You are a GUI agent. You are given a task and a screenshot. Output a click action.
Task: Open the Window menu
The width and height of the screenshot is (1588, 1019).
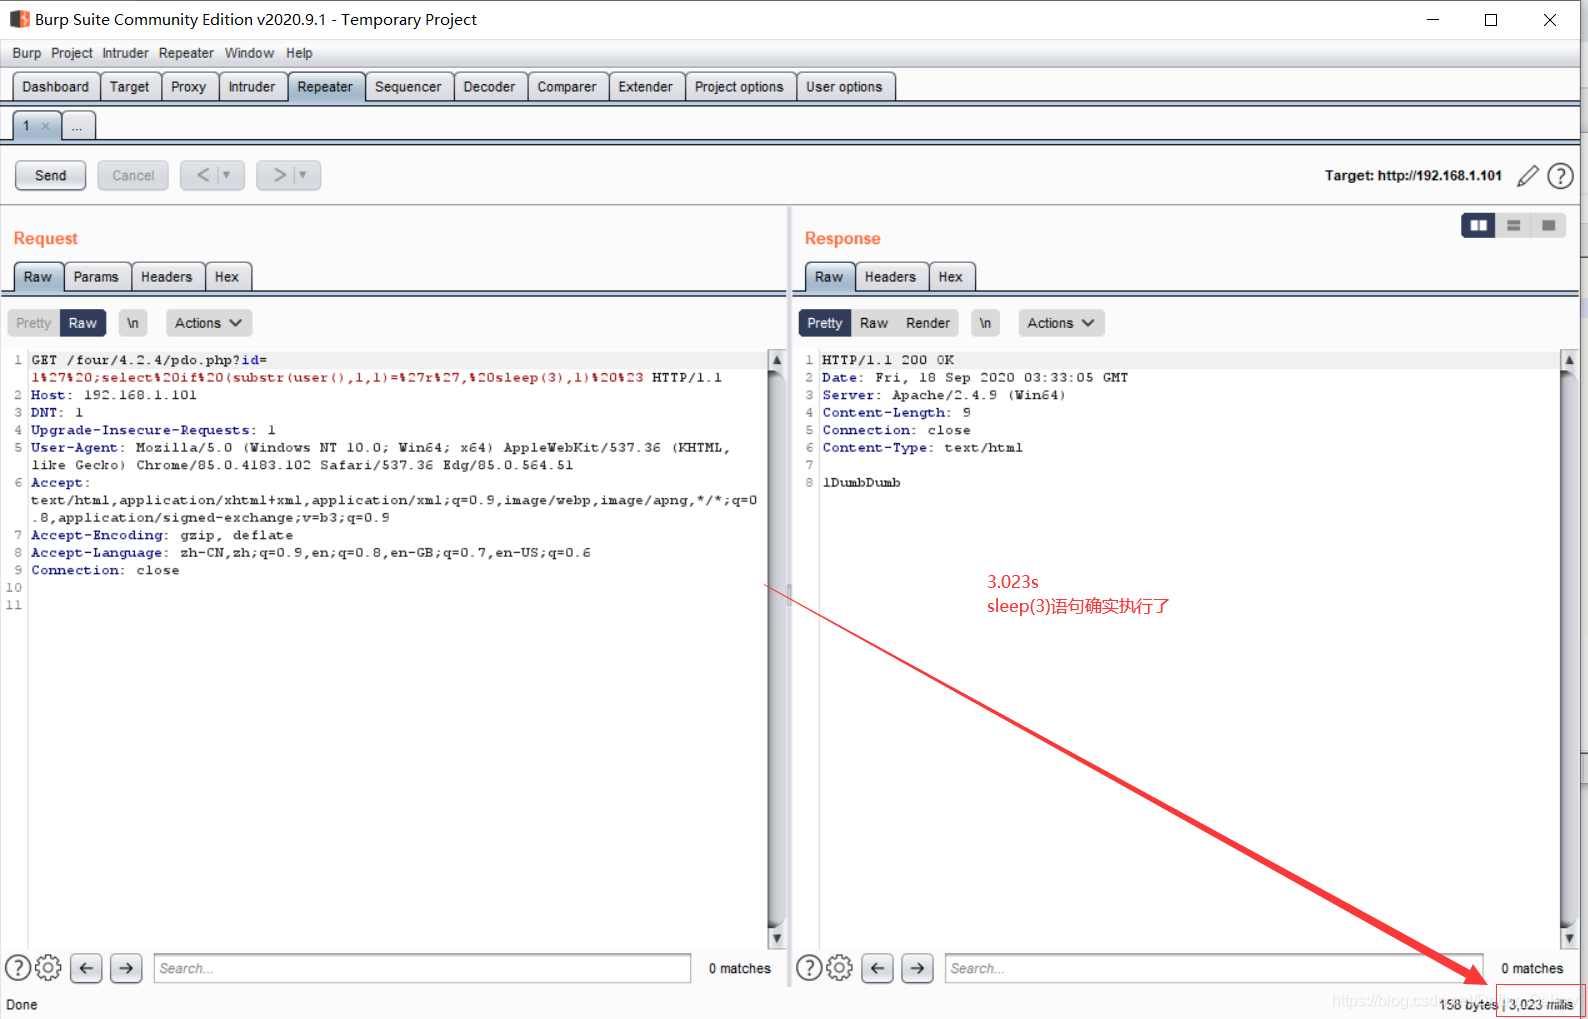[249, 53]
